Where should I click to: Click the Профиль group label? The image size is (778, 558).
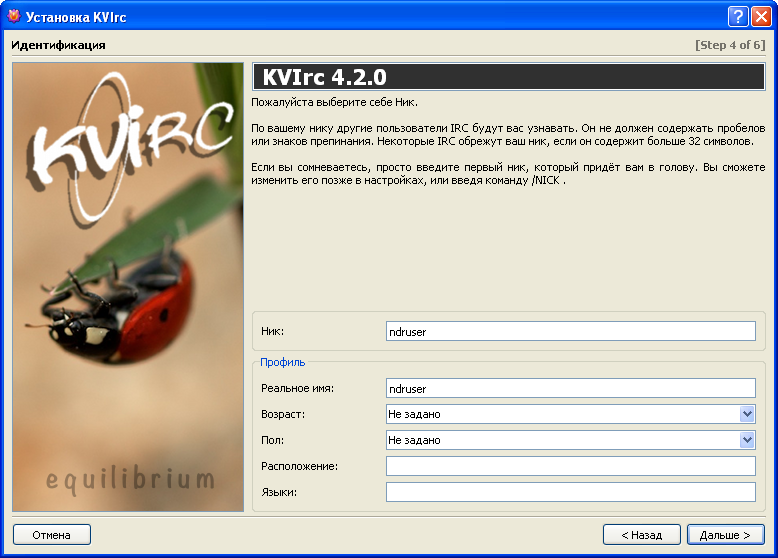283,362
